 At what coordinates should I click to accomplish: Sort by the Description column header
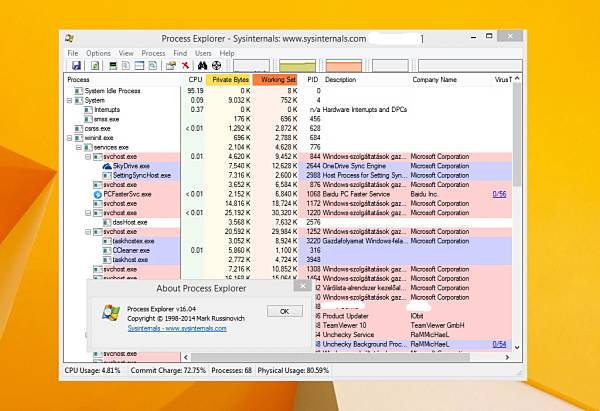click(x=365, y=80)
